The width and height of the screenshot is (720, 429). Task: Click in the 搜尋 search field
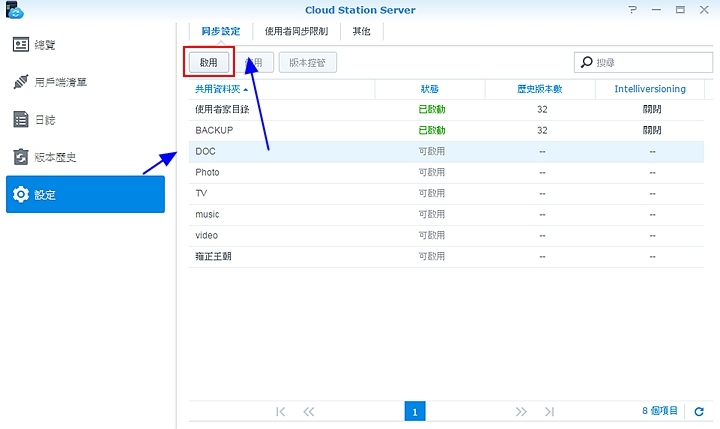[x=643, y=62]
